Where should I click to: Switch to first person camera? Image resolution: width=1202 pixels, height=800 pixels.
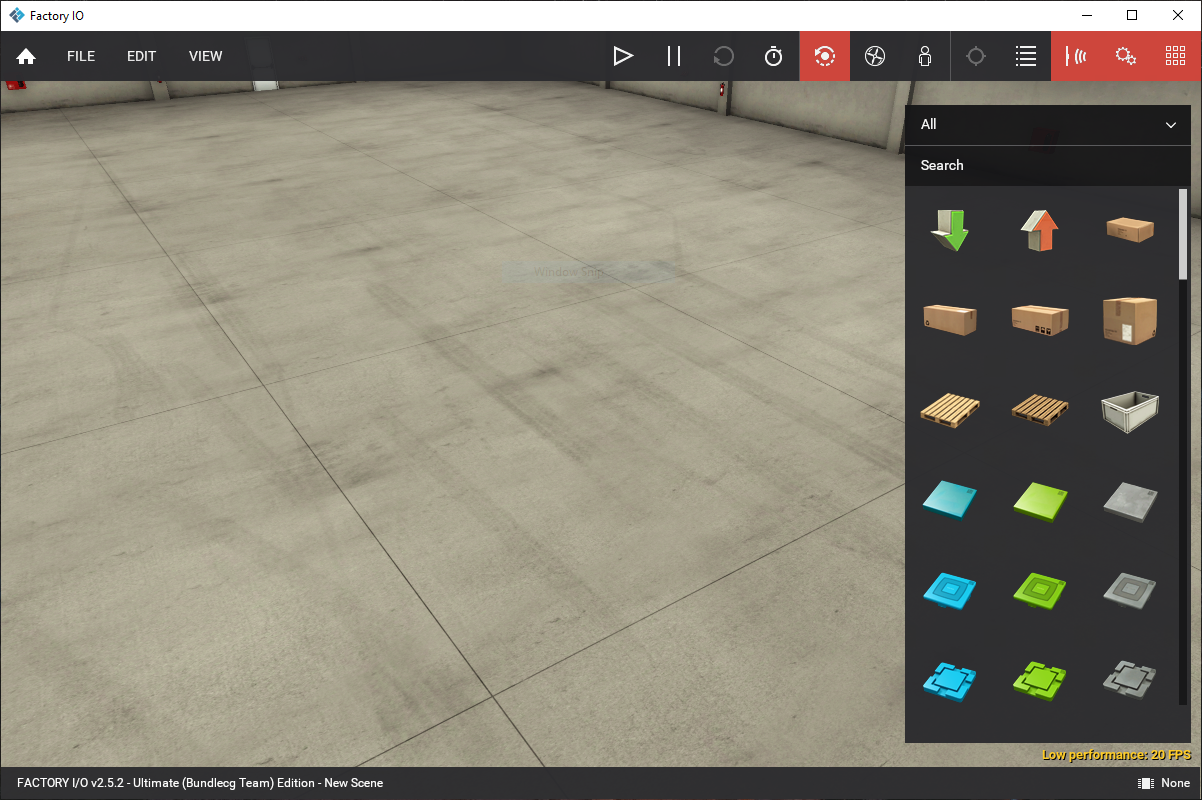point(925,56)
